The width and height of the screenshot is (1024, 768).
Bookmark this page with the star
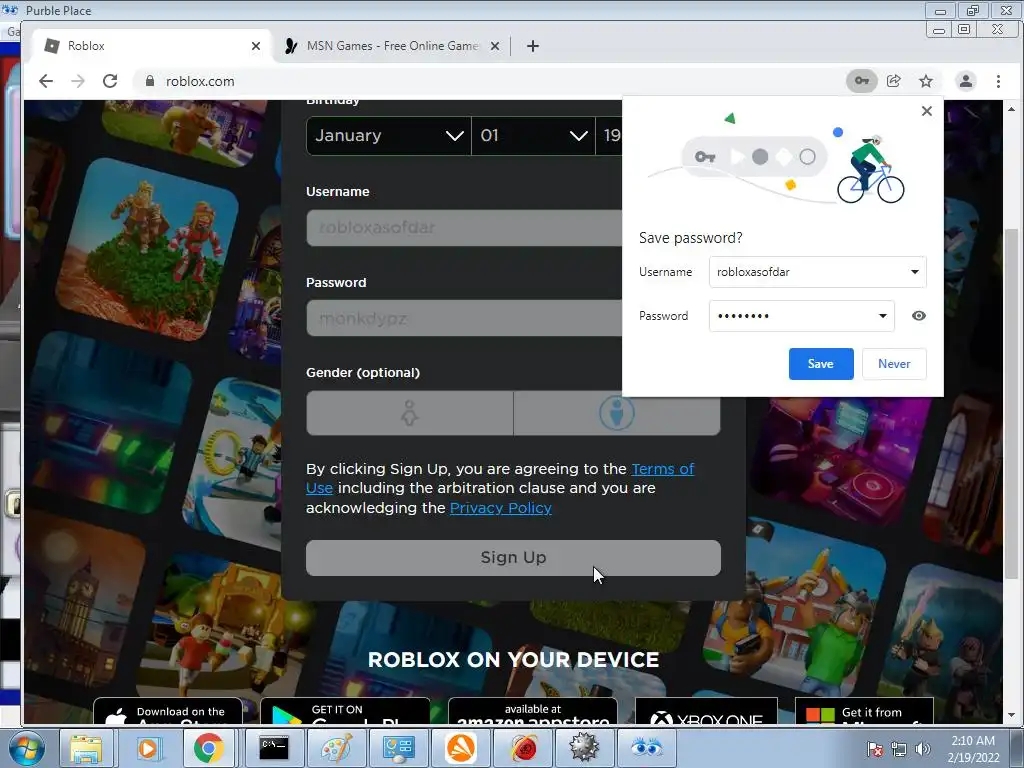click(926, 81)
